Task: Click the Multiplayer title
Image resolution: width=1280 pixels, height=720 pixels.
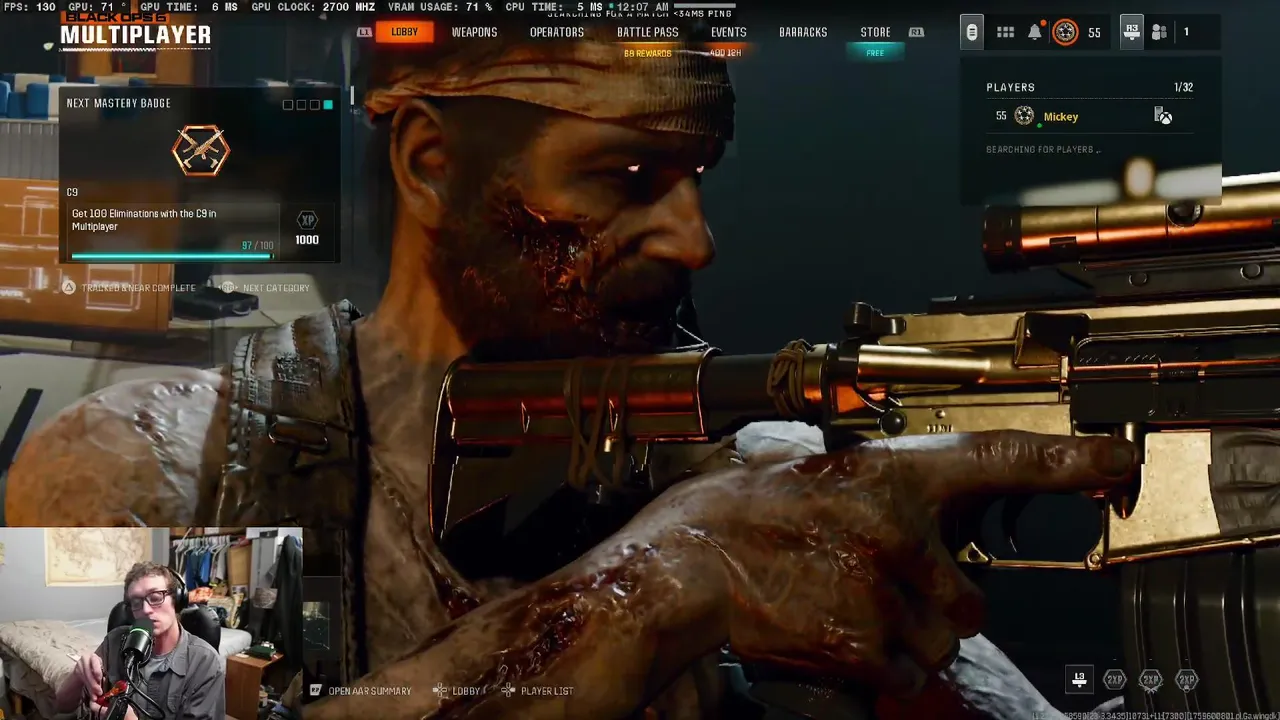Action: [x=135, y=35]
